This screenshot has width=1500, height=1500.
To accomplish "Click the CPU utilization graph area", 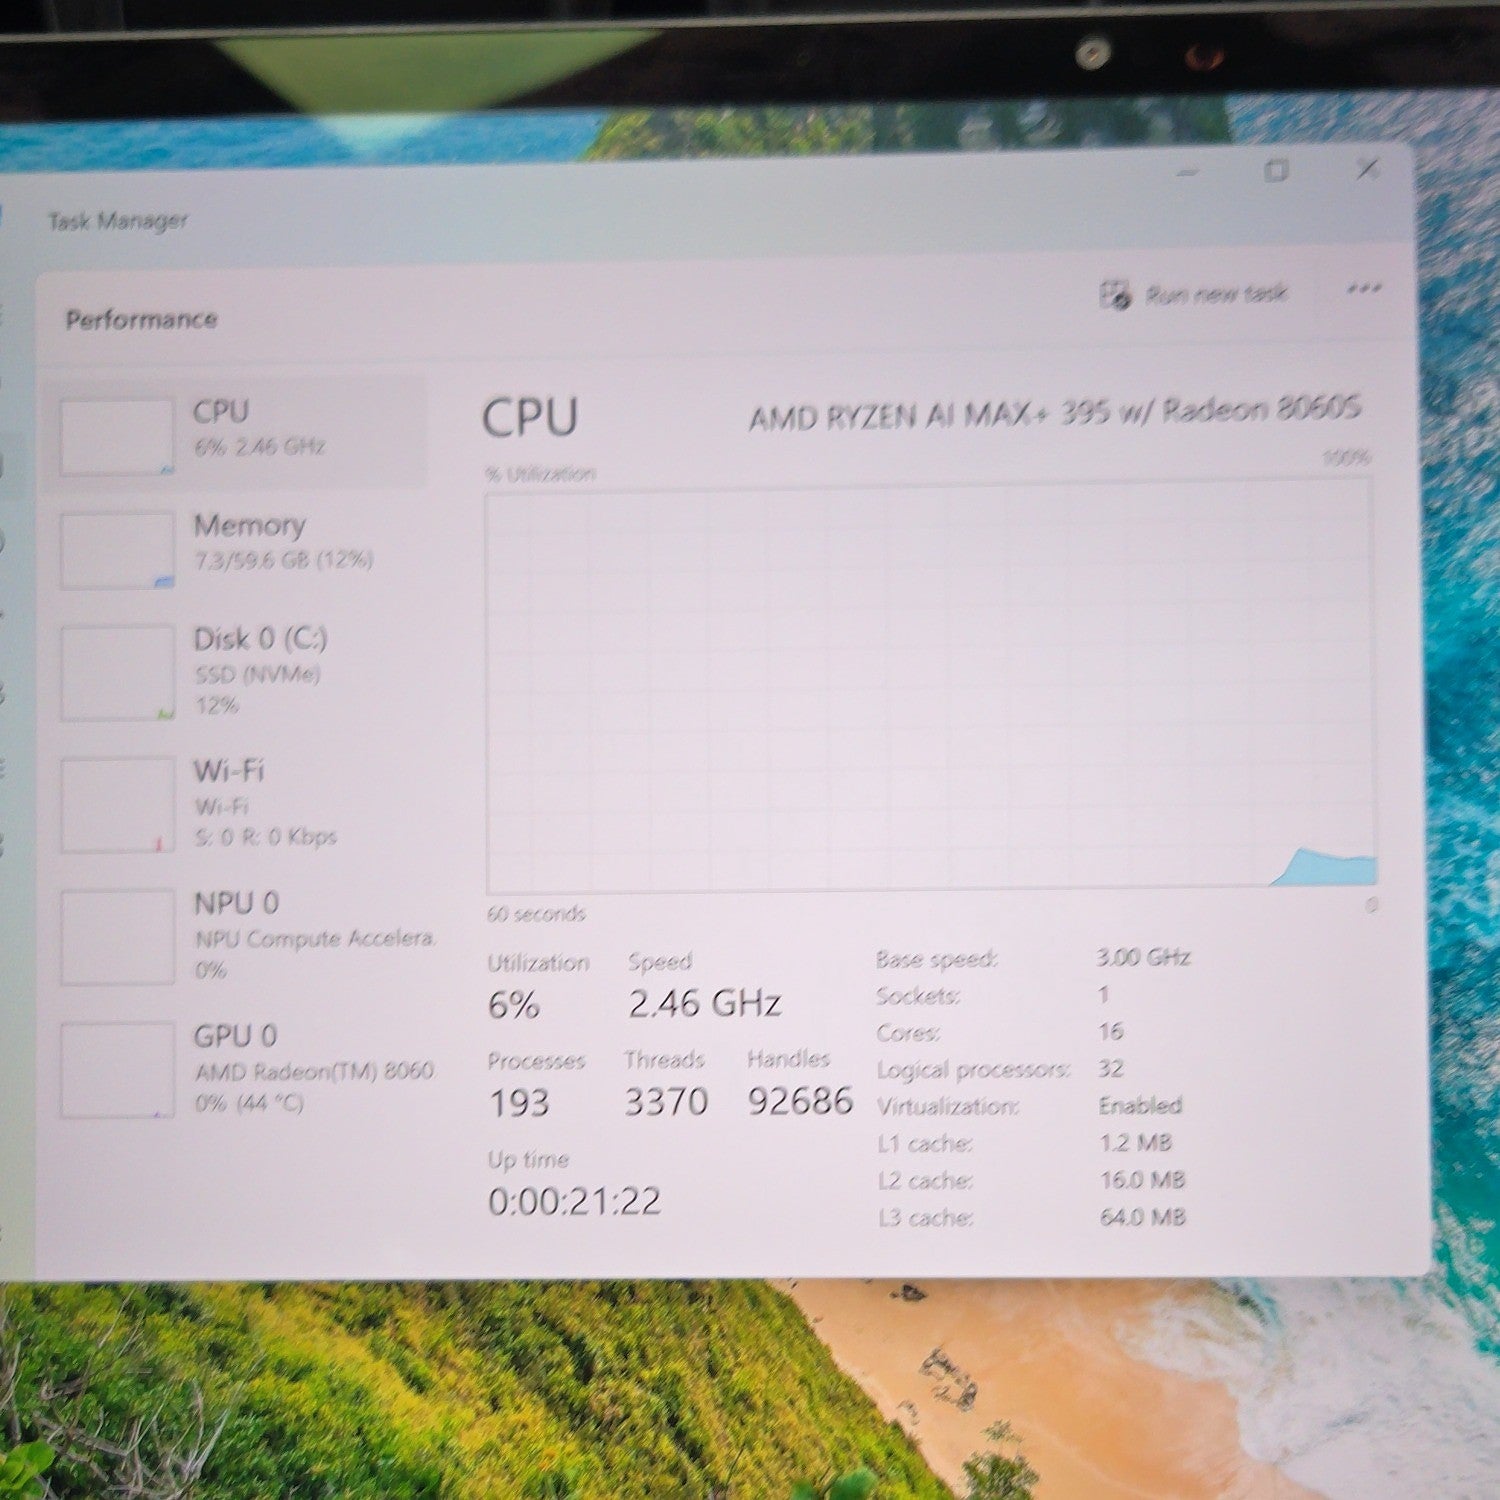I will (930, 684).
